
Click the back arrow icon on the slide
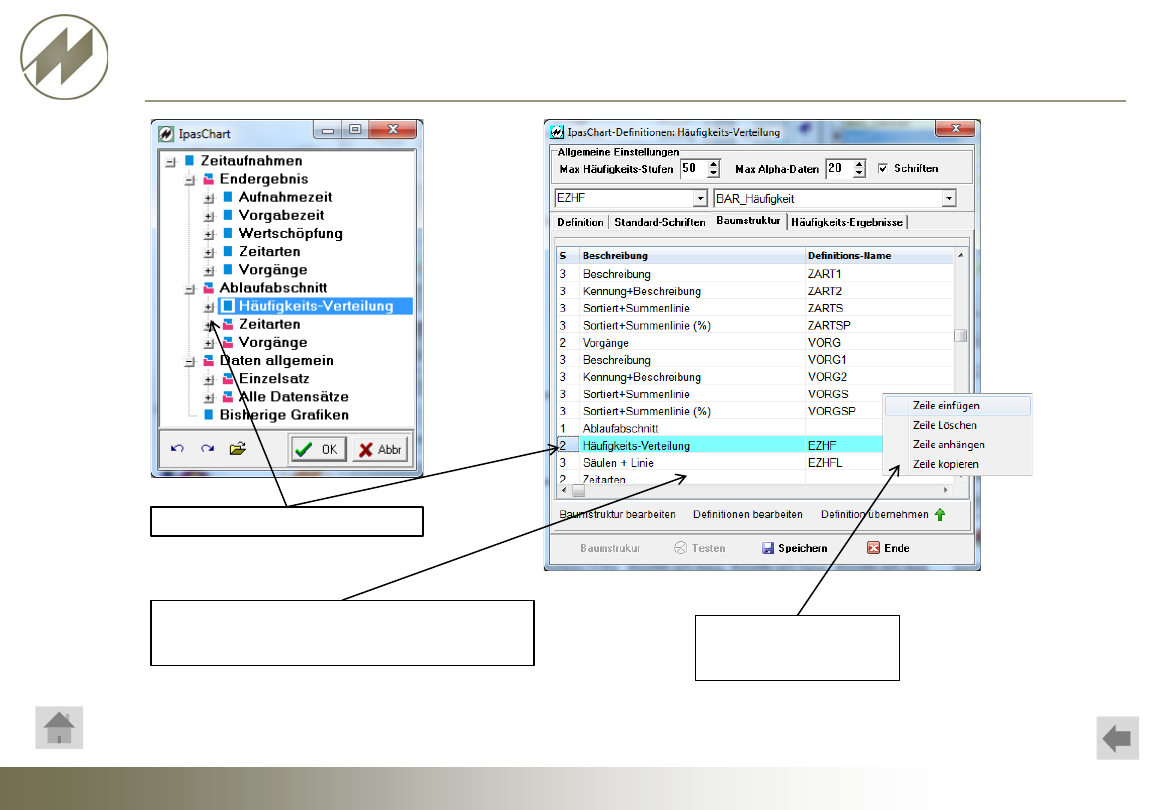[1117, 738]
